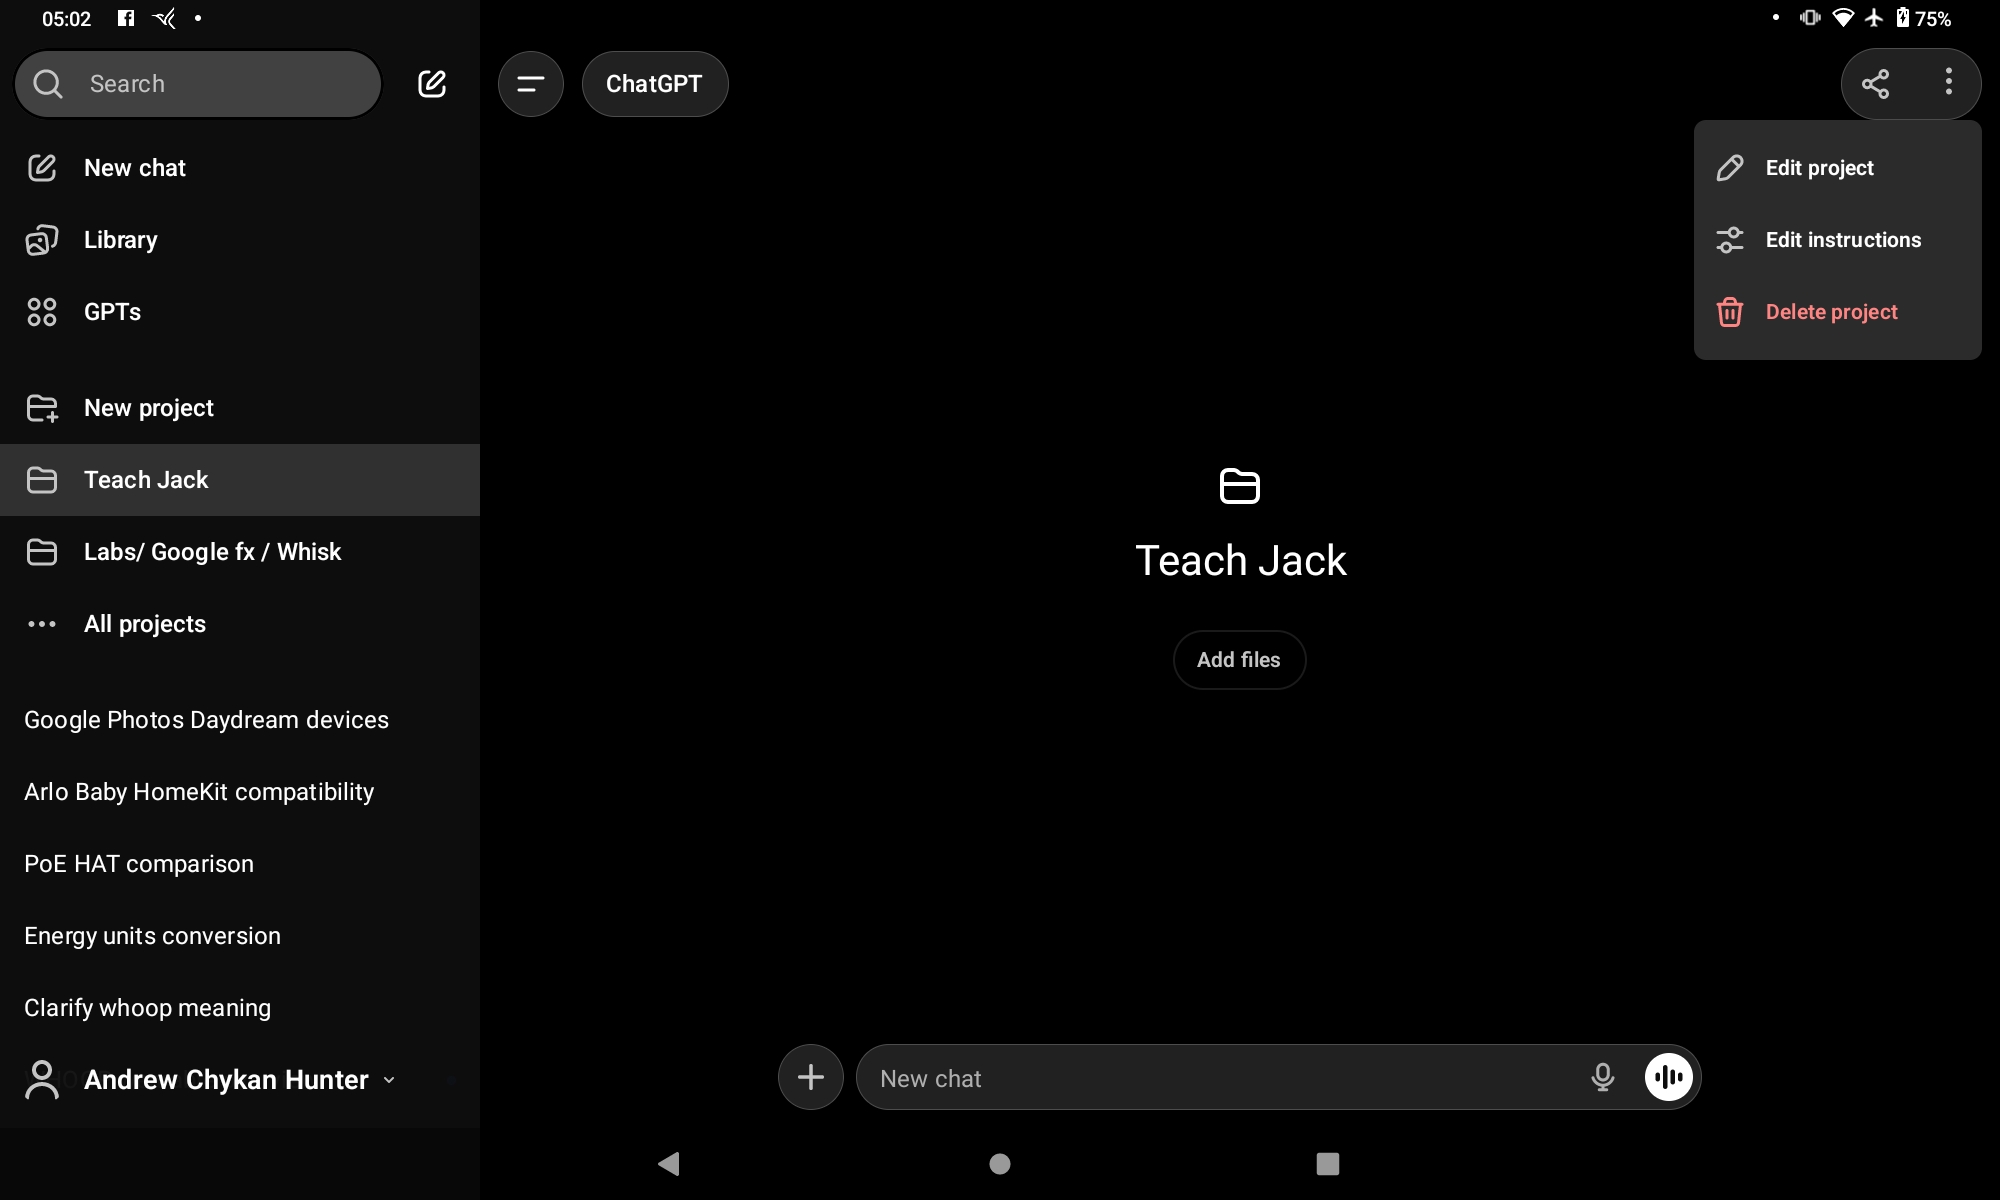Viewport: 2000px width, 1200px height.
Task: Open Labs/ Google fx / Whisk project
Action: [x=212, y=552]
